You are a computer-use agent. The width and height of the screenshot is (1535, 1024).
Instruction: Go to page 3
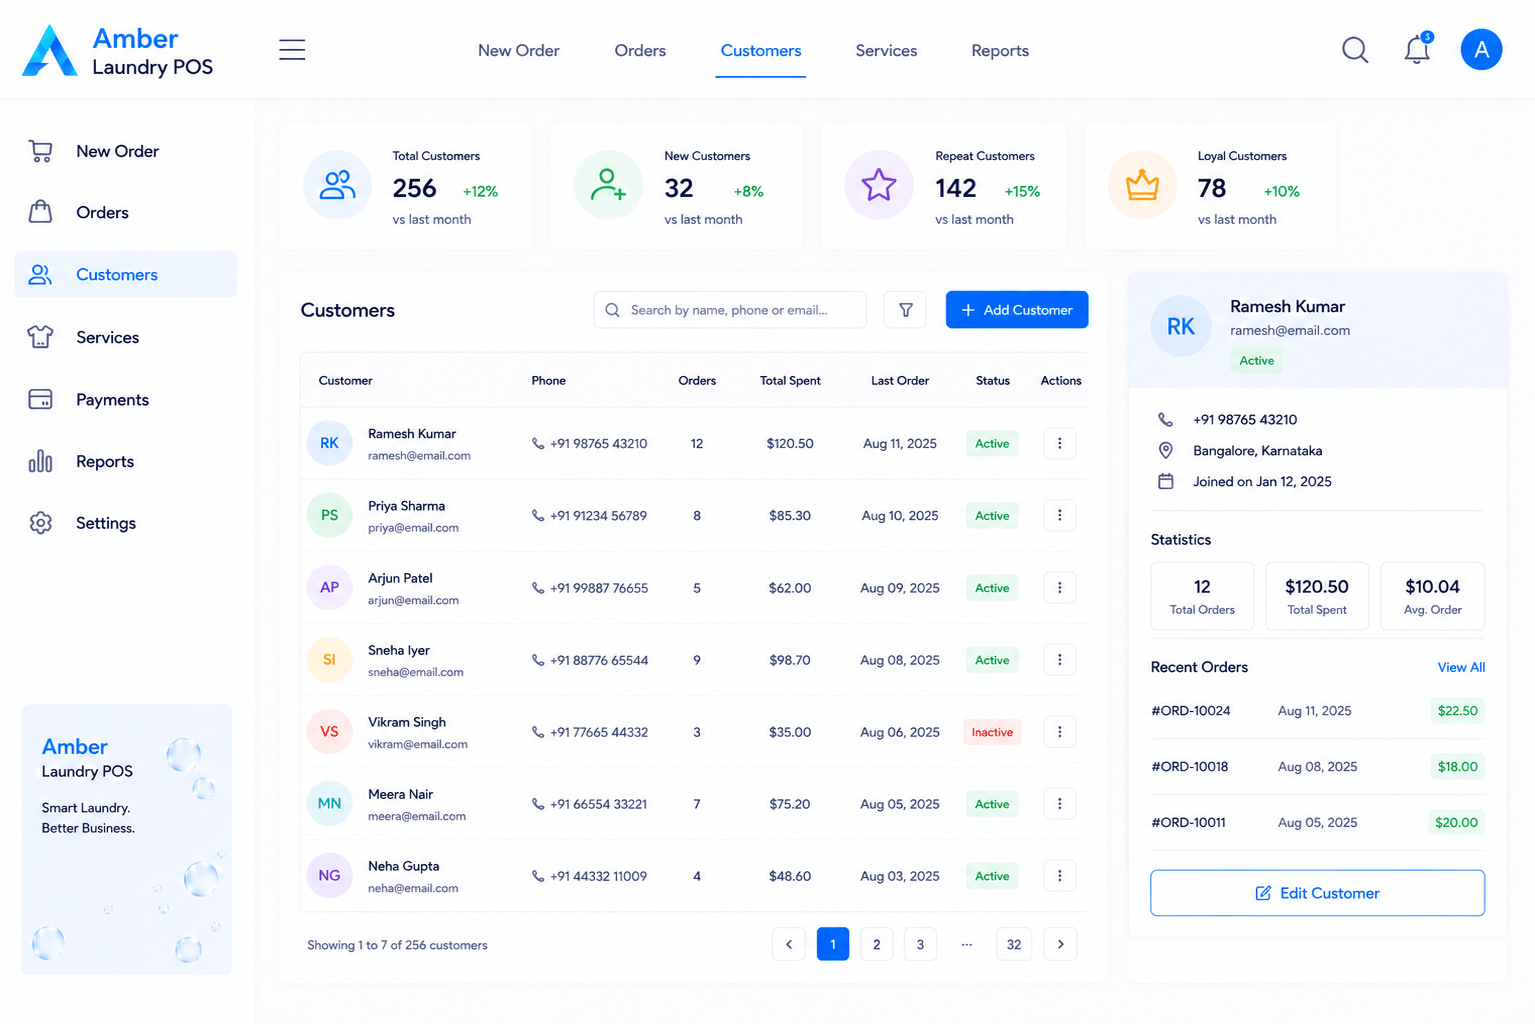[920, 944]
